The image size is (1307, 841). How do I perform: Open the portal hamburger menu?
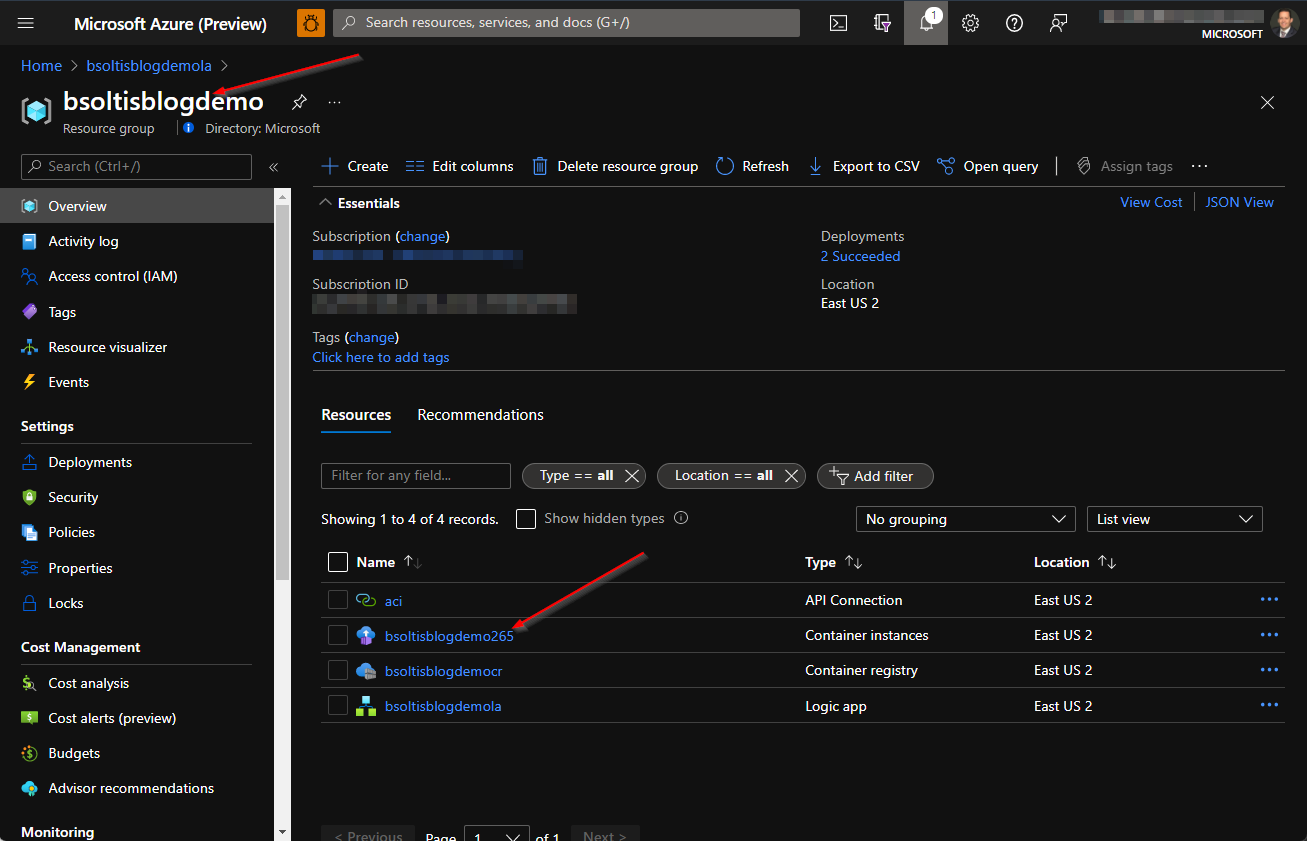[25, 23]
